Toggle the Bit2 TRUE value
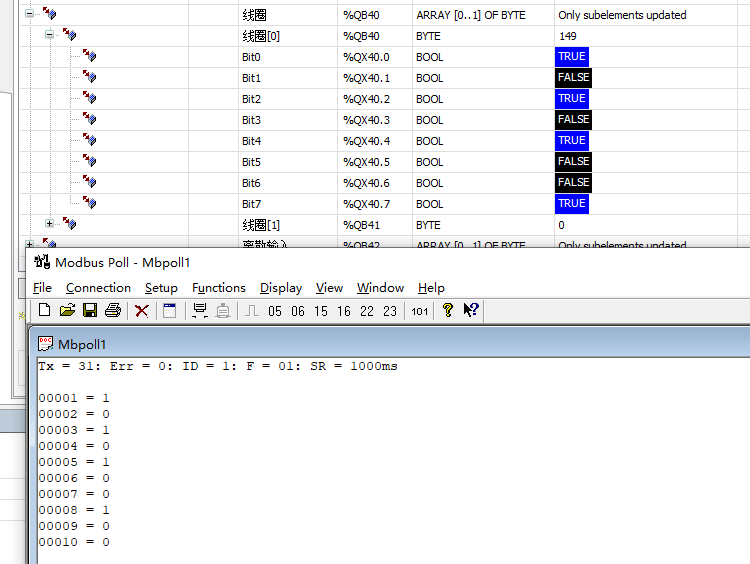This screenshot has width=750, height=564. click(x=572, y=99)
